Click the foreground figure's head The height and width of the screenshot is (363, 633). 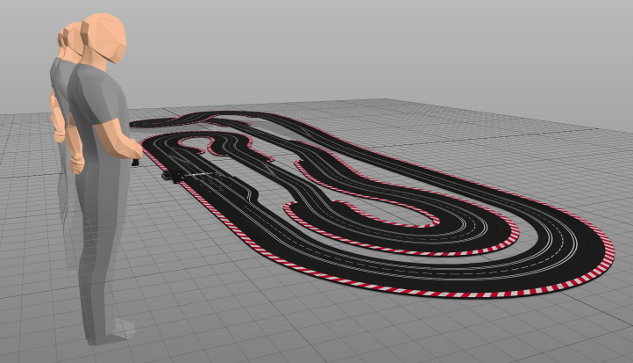[104, 38]
